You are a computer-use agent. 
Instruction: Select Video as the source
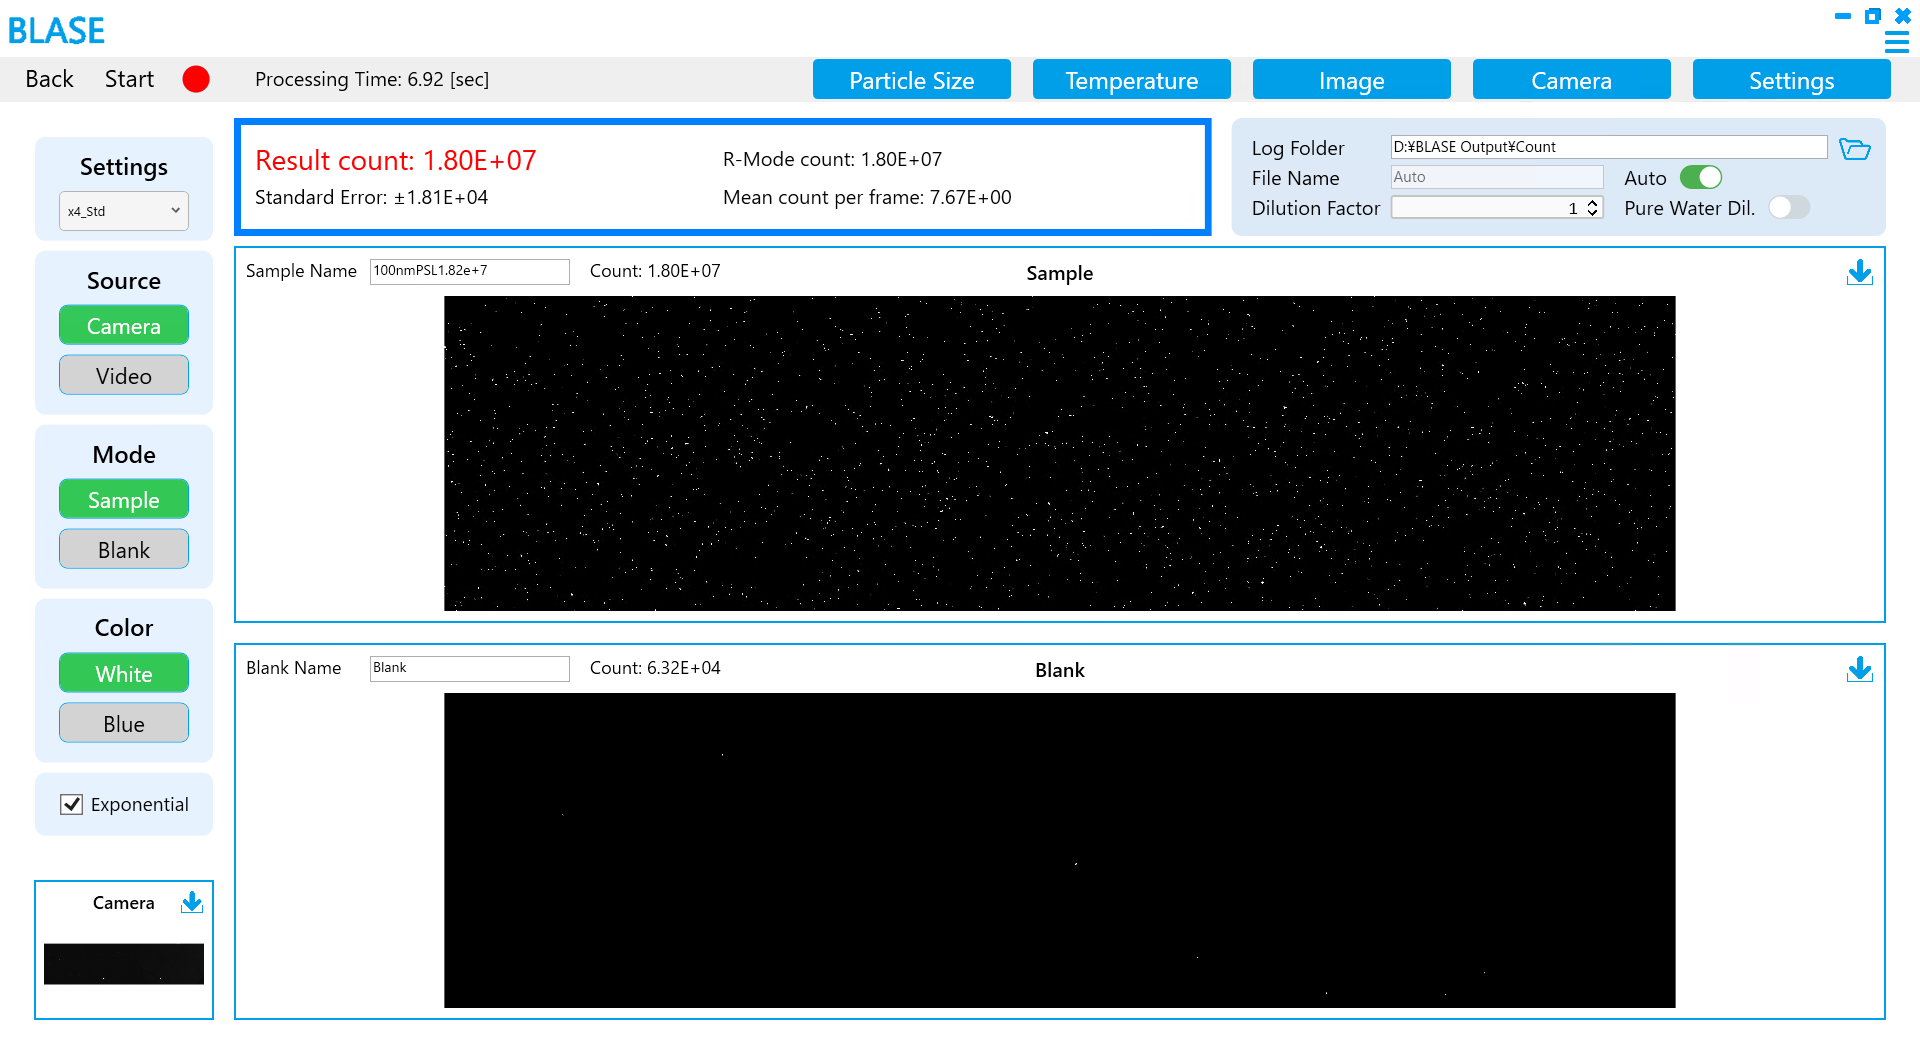click(x=124, y=376)
